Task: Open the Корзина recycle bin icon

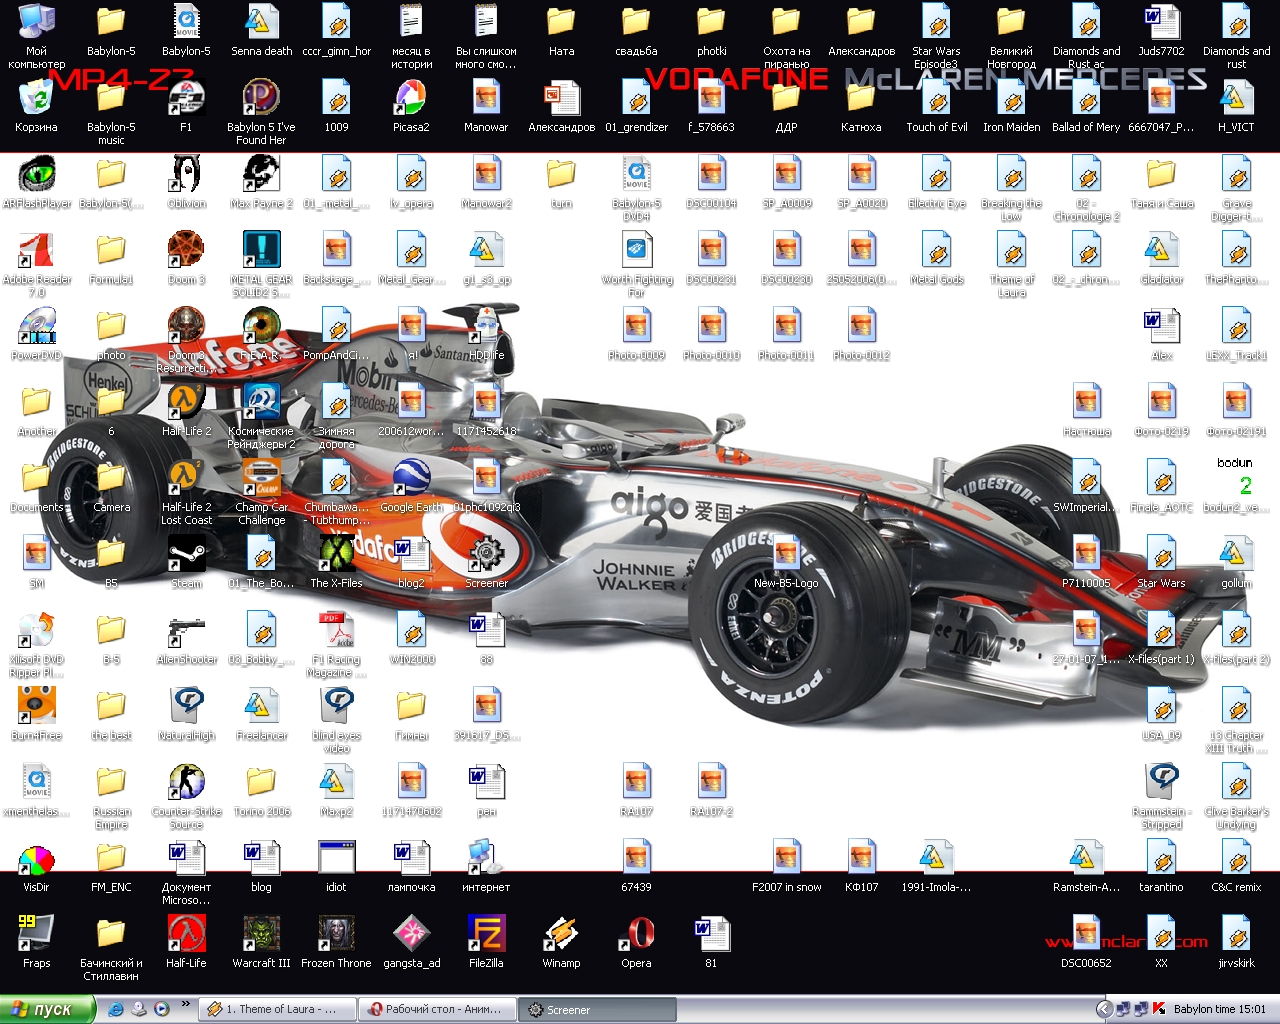Action: 36,106
